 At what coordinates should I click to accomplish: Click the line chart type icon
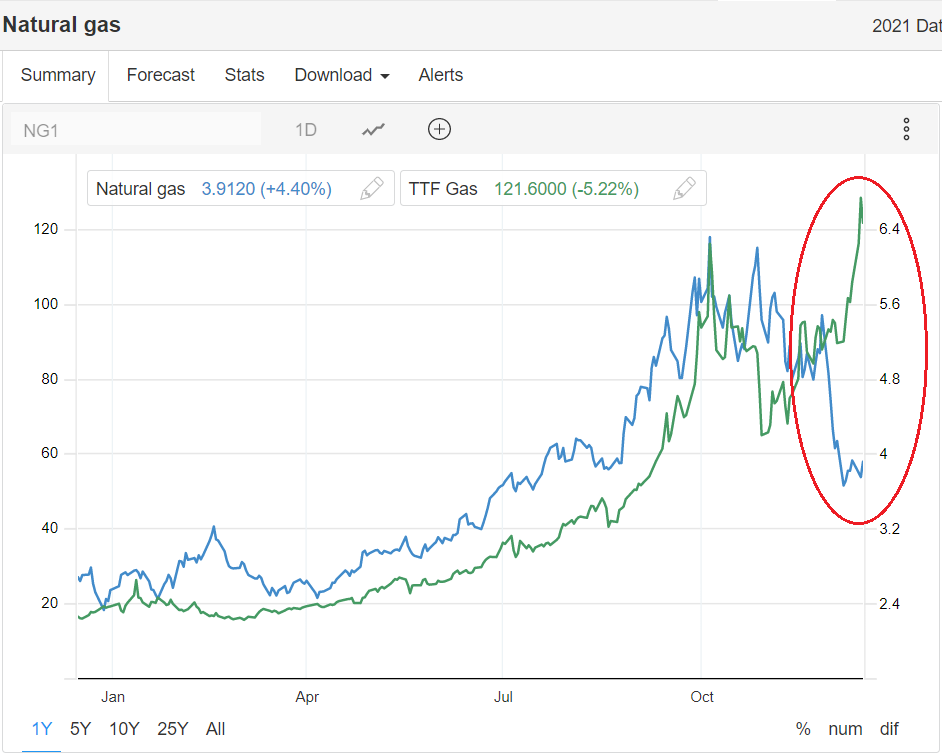coord(374,129)
